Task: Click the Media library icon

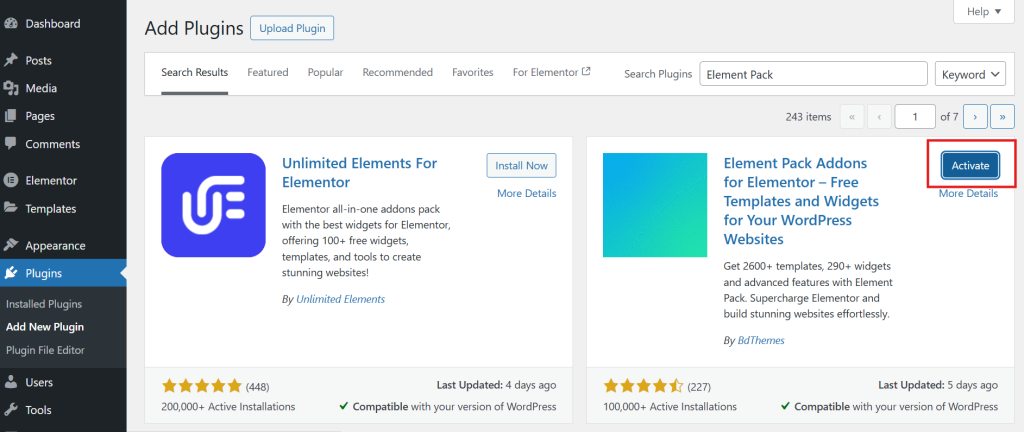Action: (x=11, y=88)
